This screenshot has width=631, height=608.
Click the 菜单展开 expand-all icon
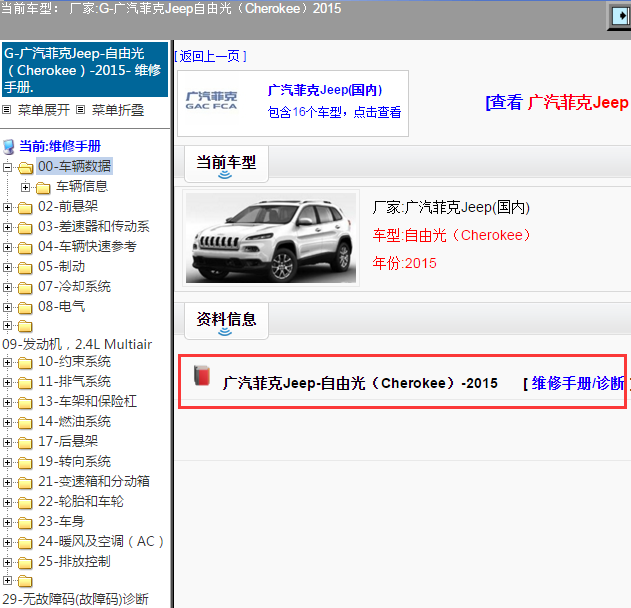click(x=6, y=109)
